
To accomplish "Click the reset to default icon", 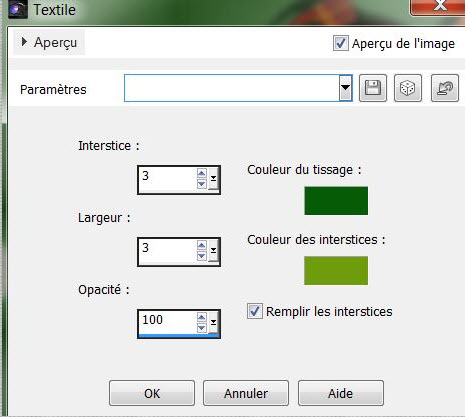I will pos(445,88).
